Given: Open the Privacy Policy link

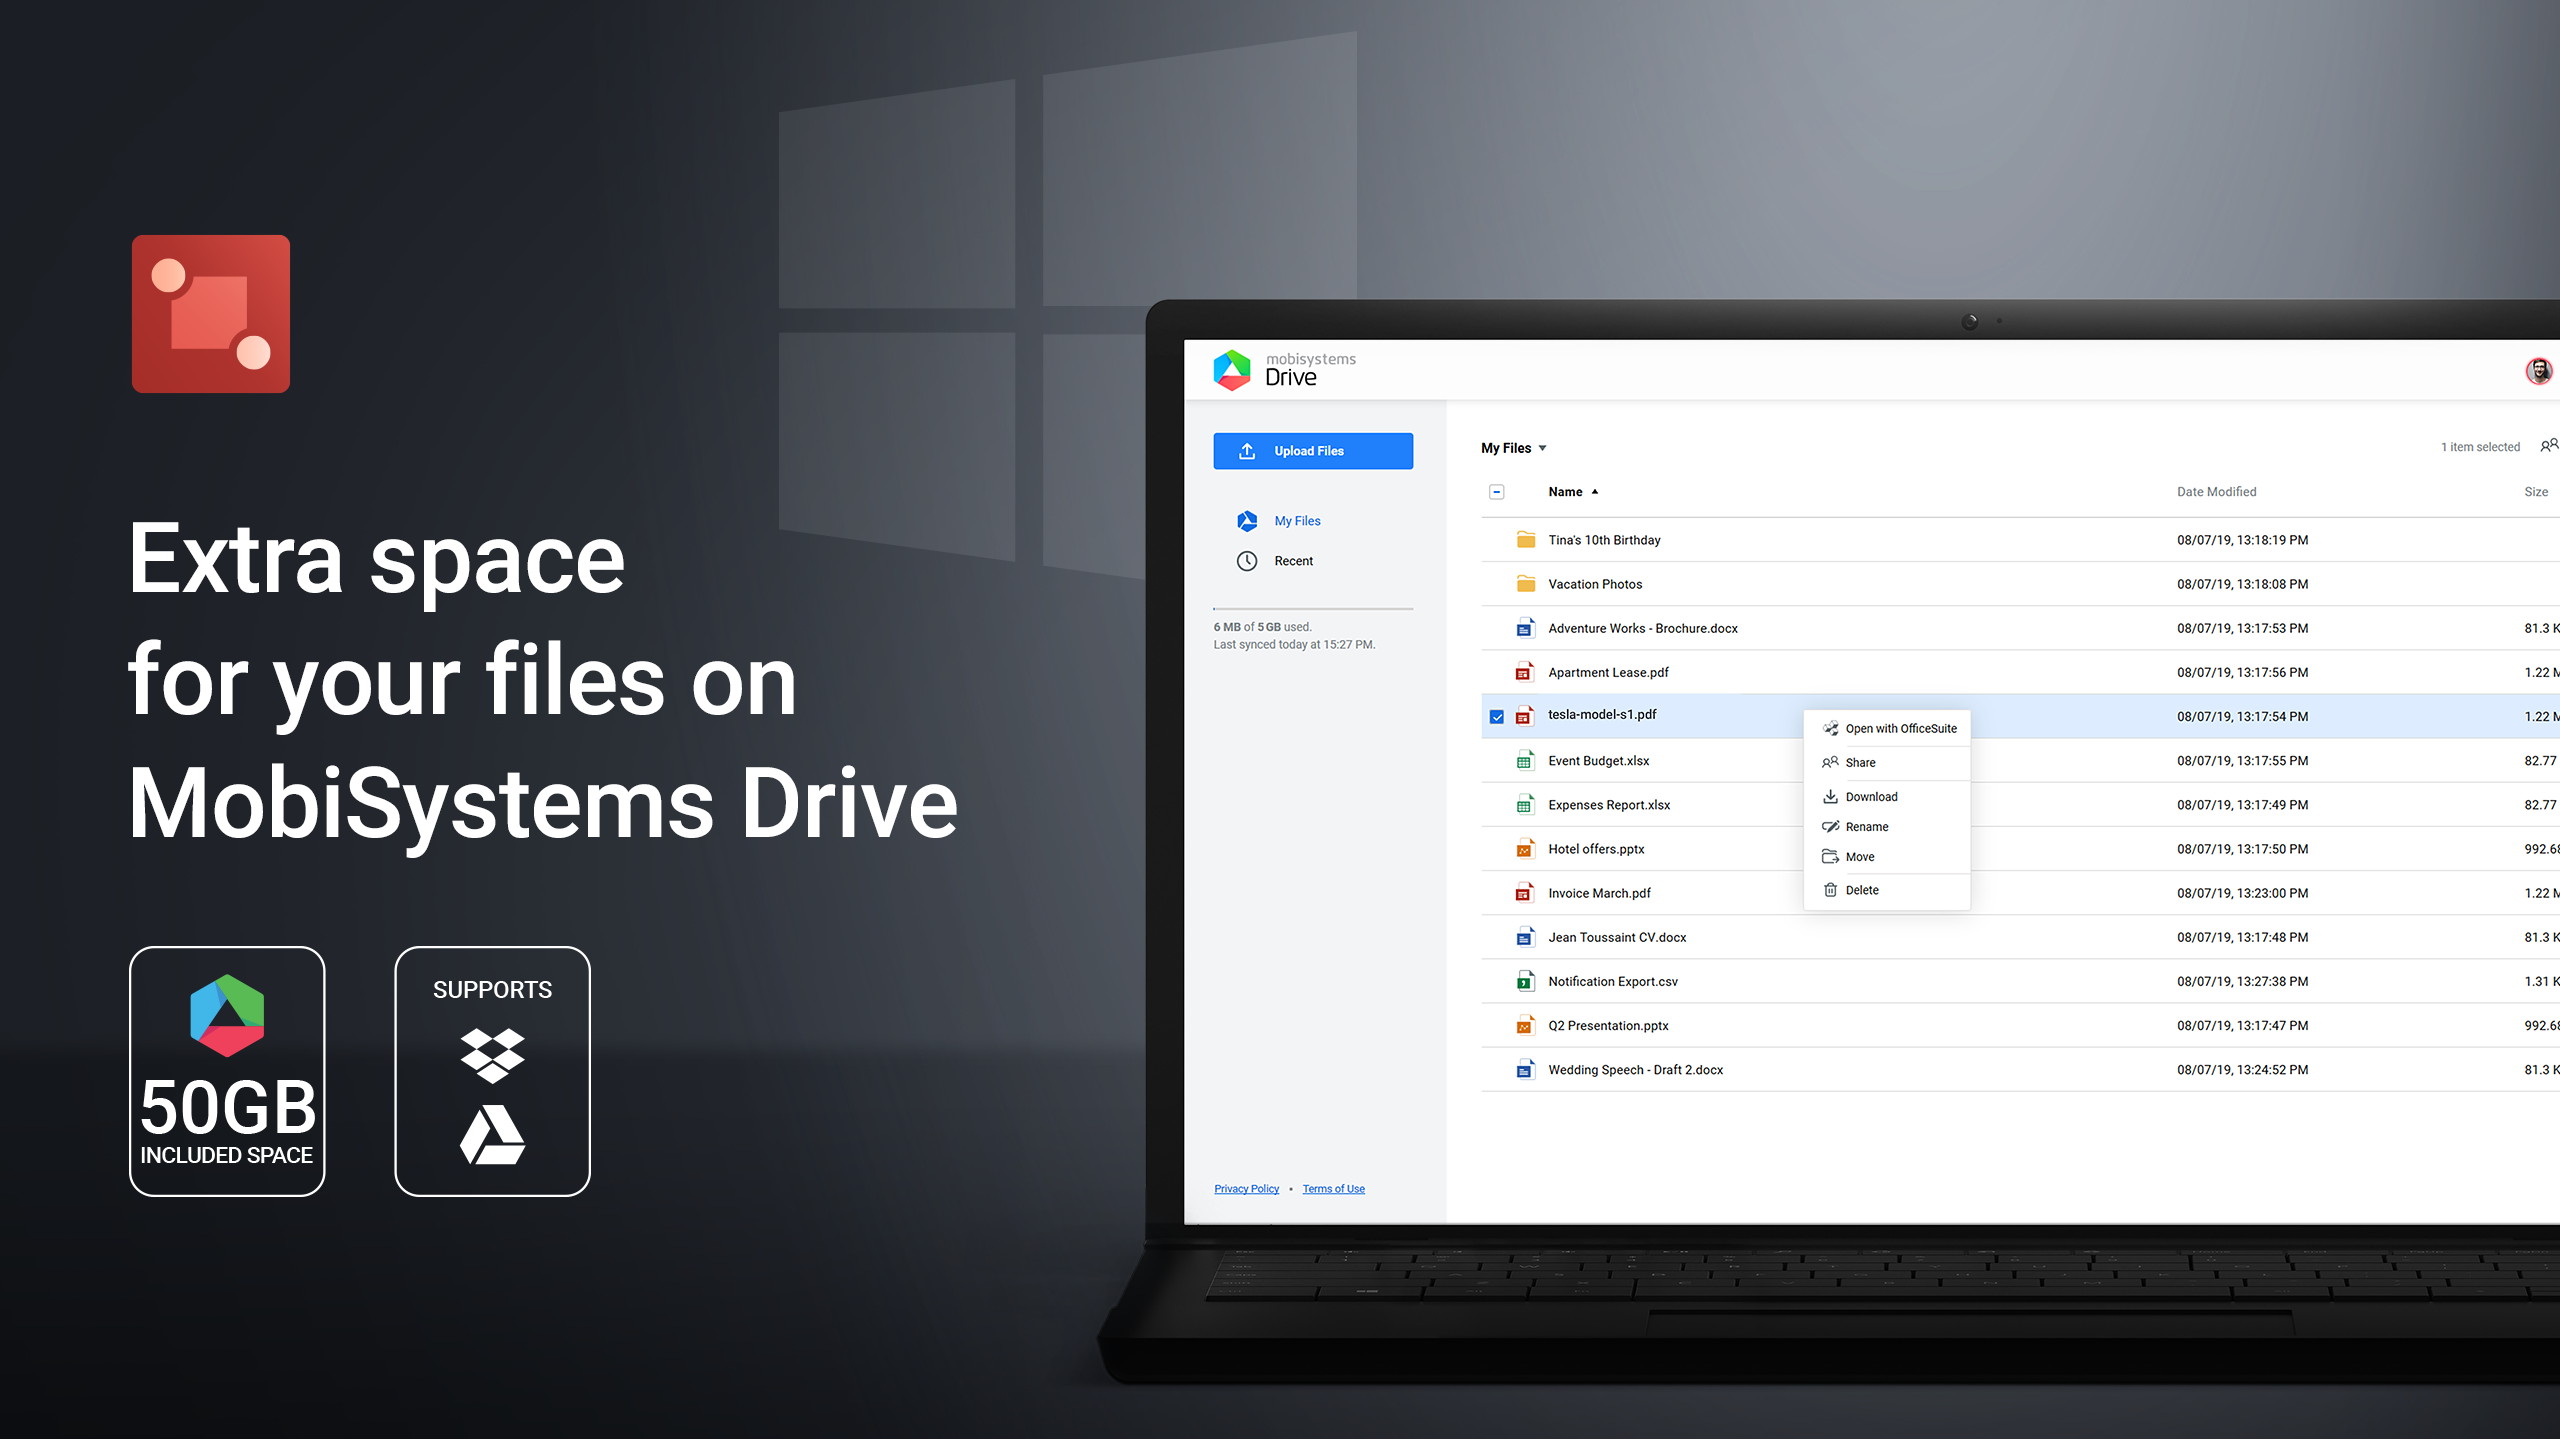Looking at the screenshot, I should tap(1247, 1189).
